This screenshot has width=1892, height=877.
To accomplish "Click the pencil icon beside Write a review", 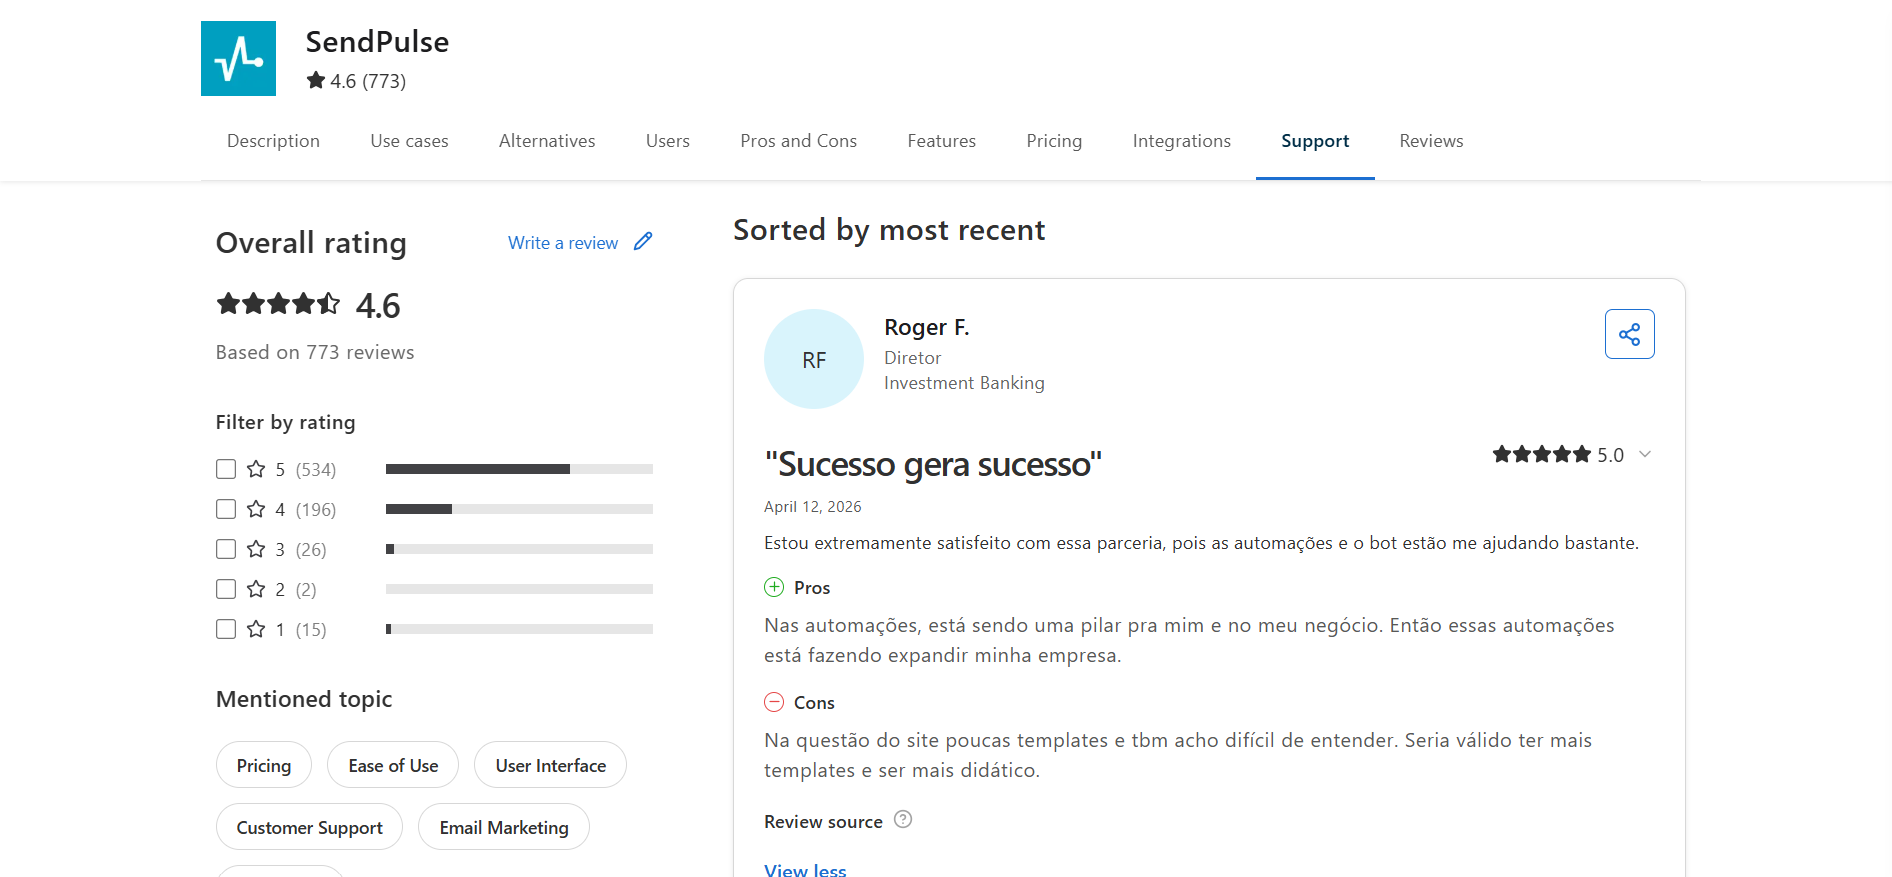I will coord(643,241).
